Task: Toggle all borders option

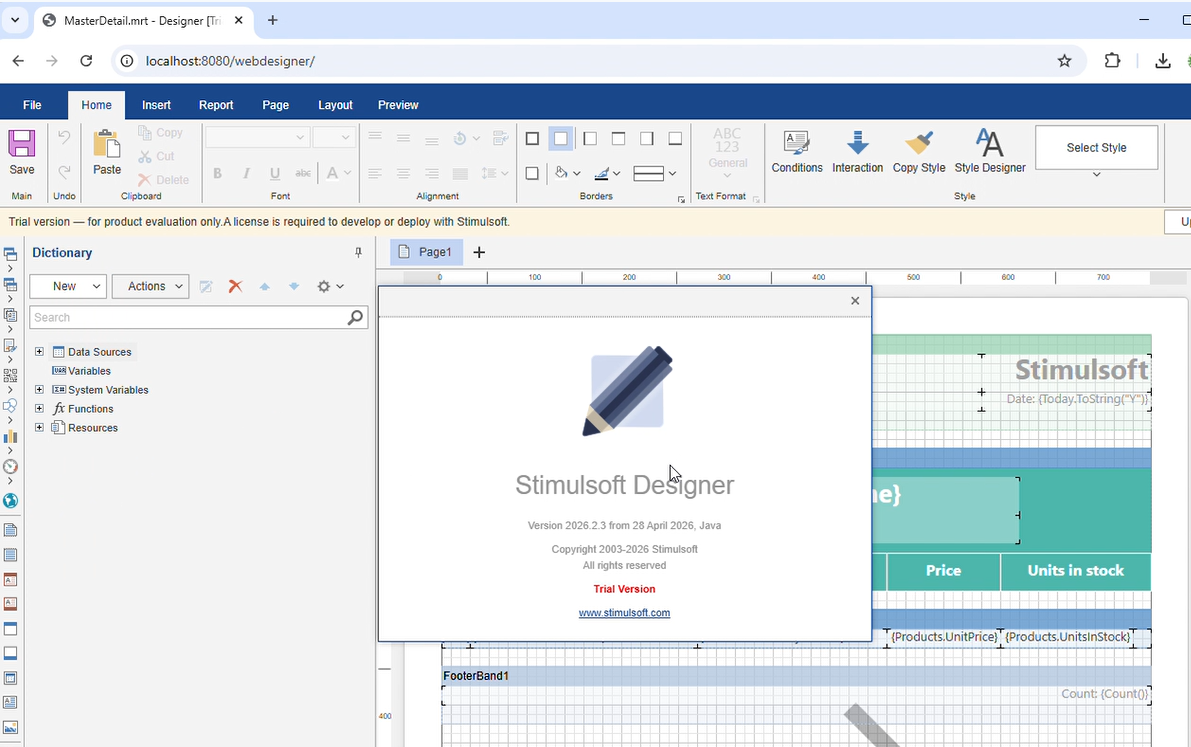Action: pos(532,138)
